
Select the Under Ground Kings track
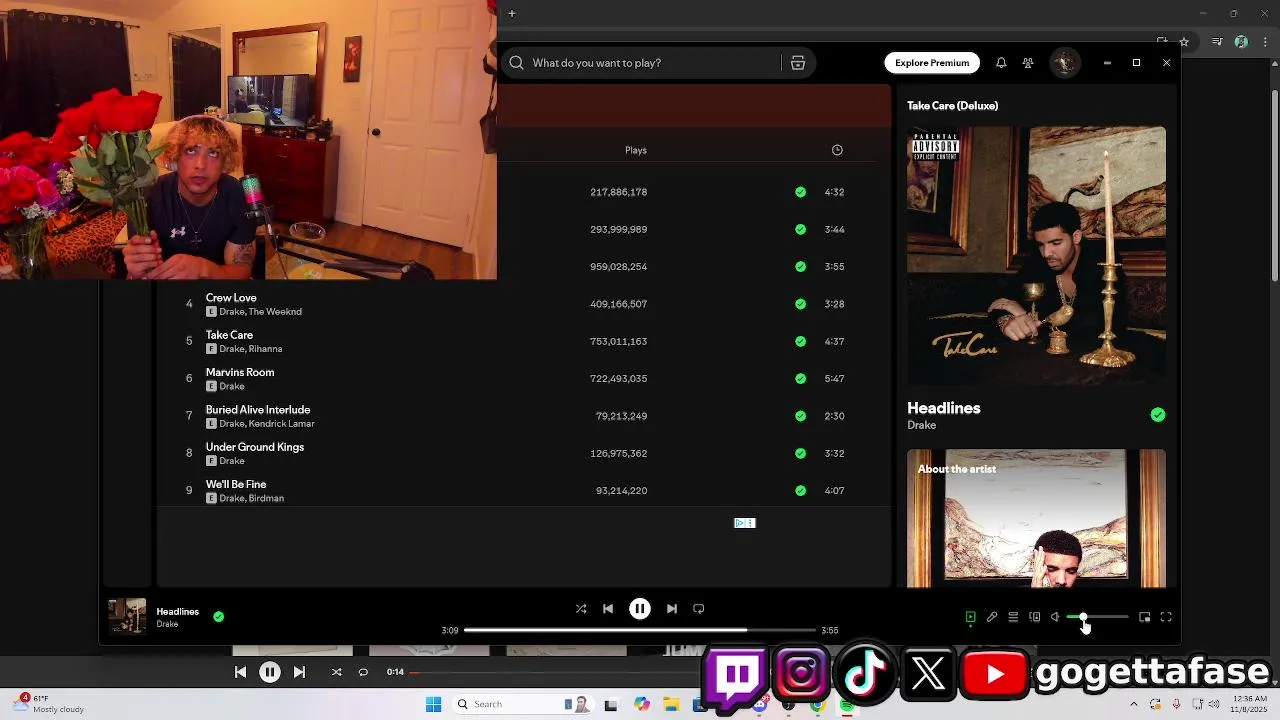[x=255, y=447]
